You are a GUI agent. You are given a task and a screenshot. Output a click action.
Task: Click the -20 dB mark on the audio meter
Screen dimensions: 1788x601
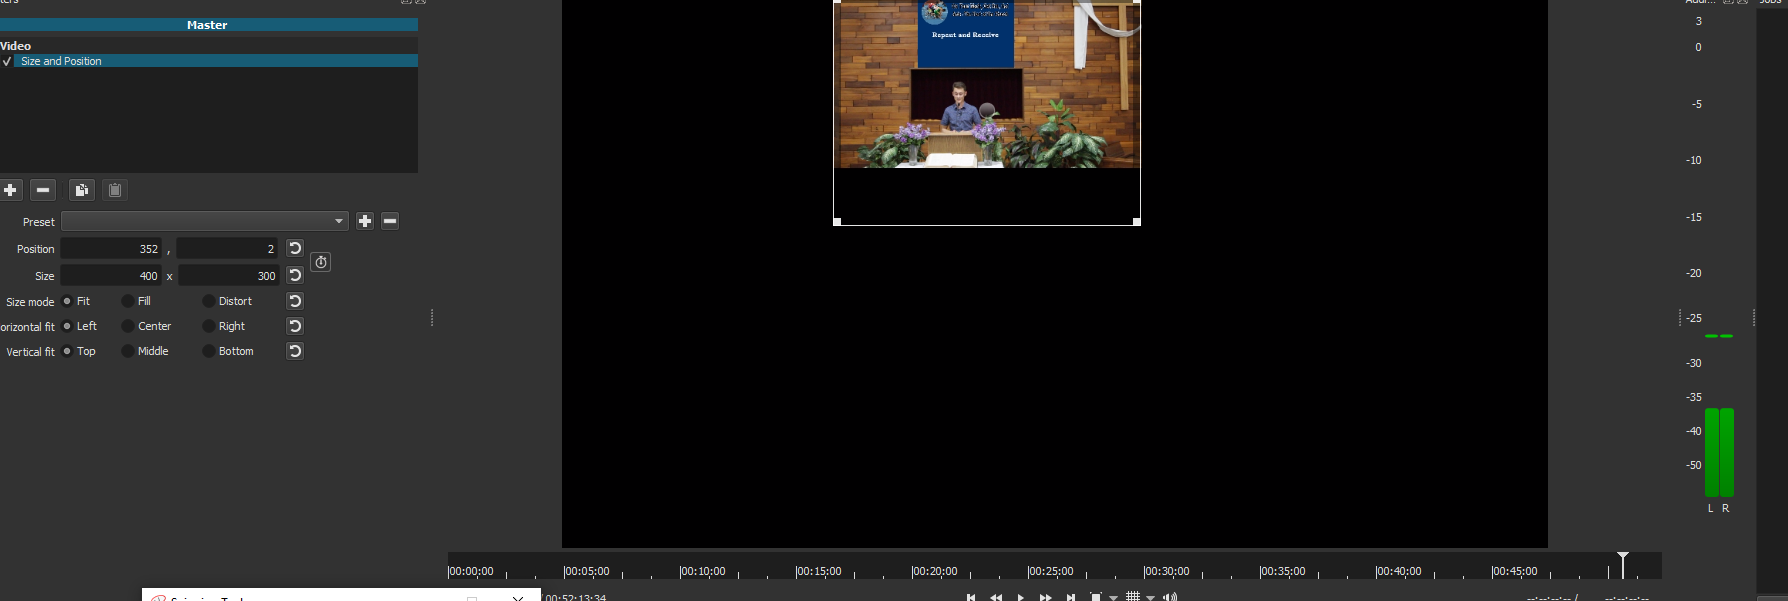[1694, 273]
